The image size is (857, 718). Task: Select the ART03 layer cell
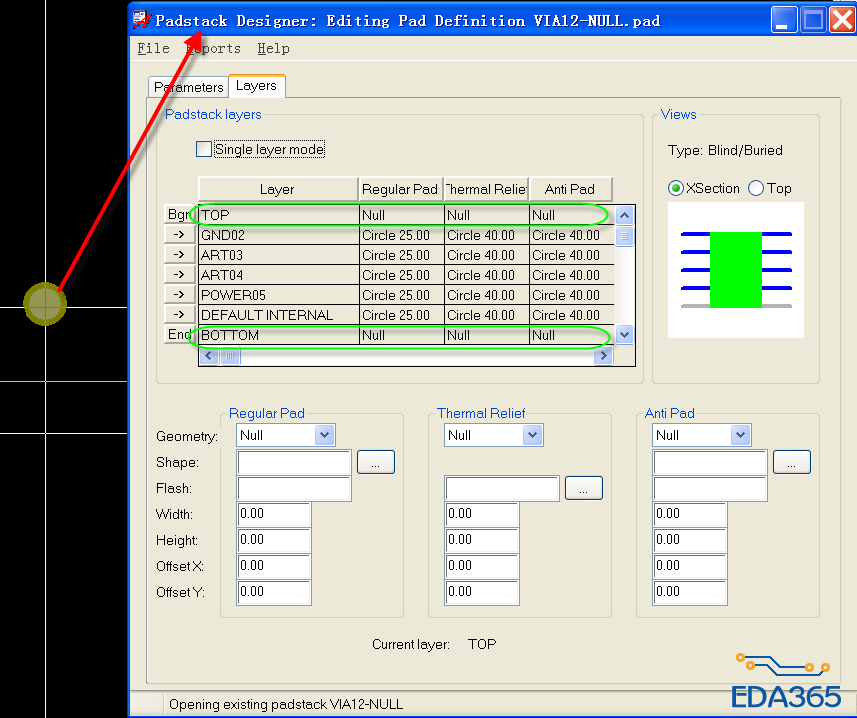279,255
